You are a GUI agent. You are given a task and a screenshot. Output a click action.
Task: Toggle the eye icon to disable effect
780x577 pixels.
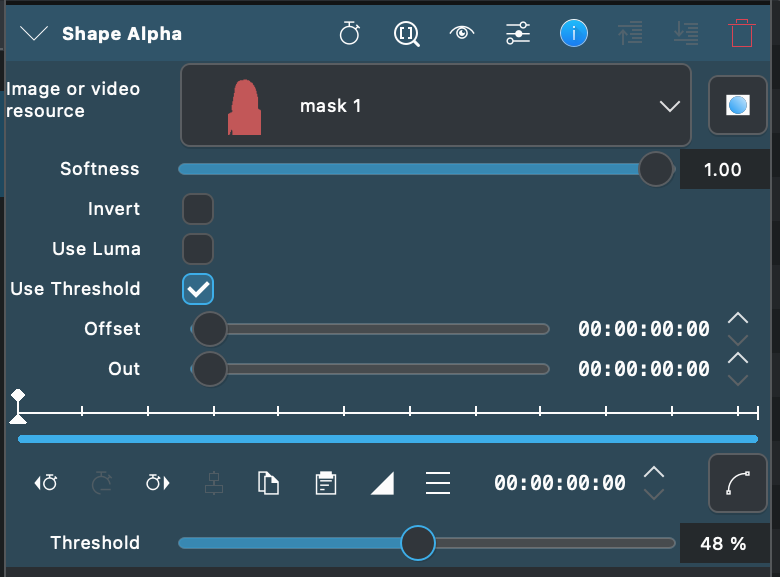[462, 33]
